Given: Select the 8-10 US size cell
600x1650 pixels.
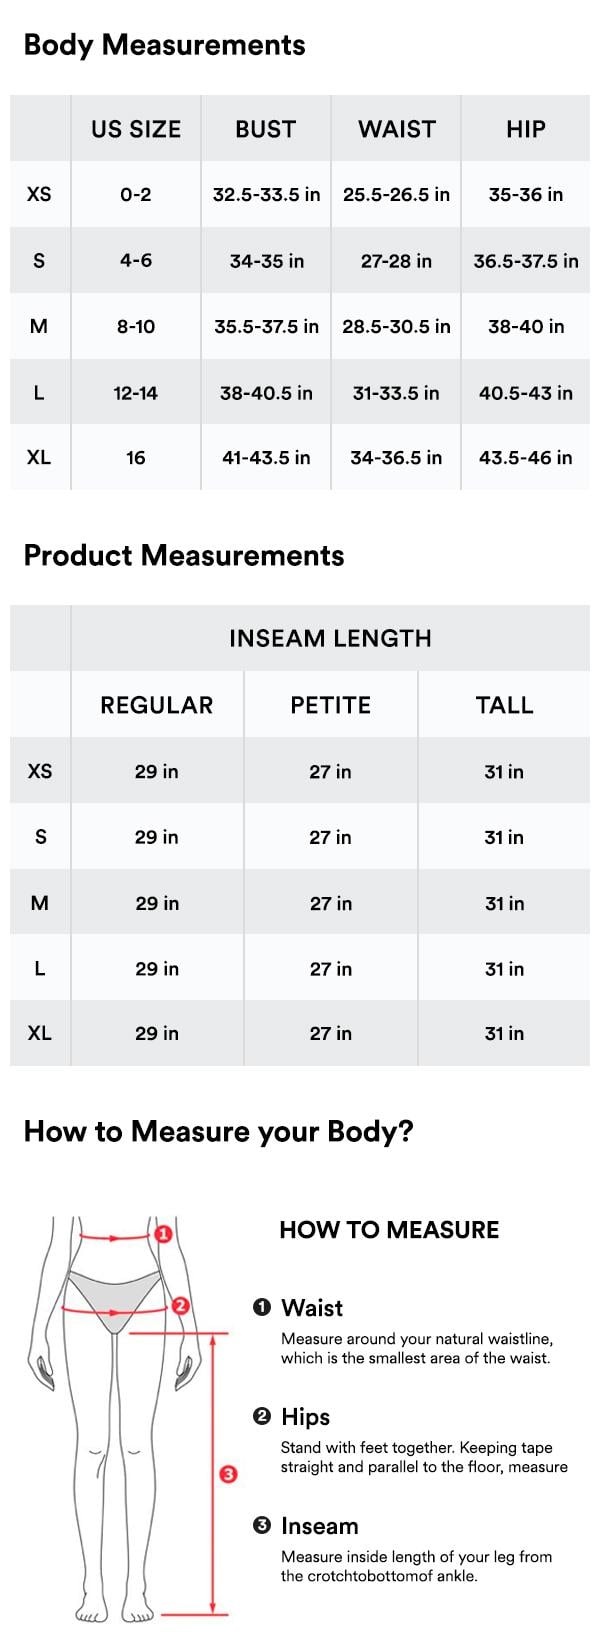Looking at the screenshot, I should click(x=135, y=326).
